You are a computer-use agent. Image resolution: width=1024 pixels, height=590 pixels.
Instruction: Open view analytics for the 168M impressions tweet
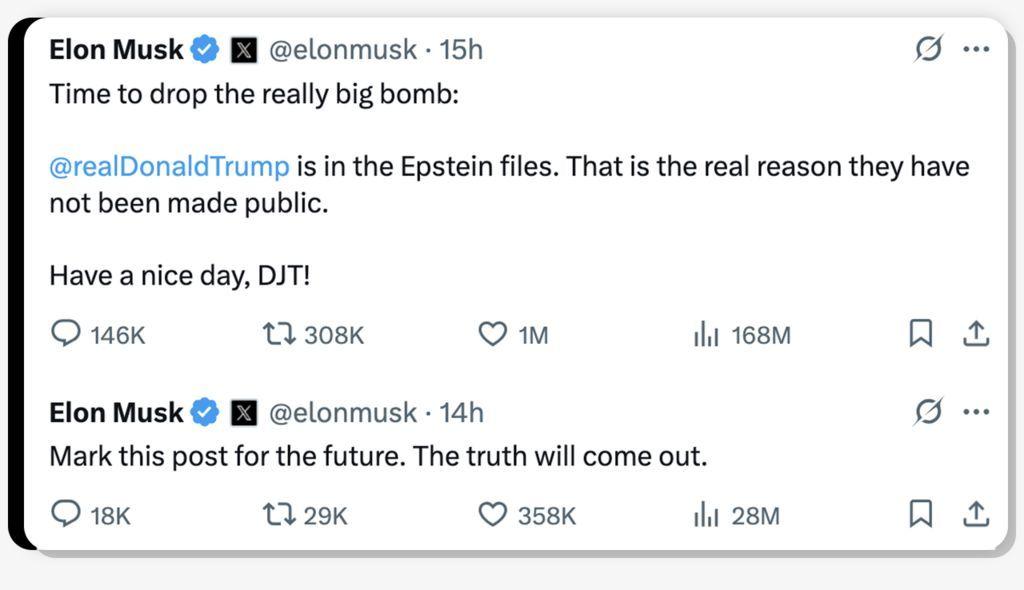706,336
